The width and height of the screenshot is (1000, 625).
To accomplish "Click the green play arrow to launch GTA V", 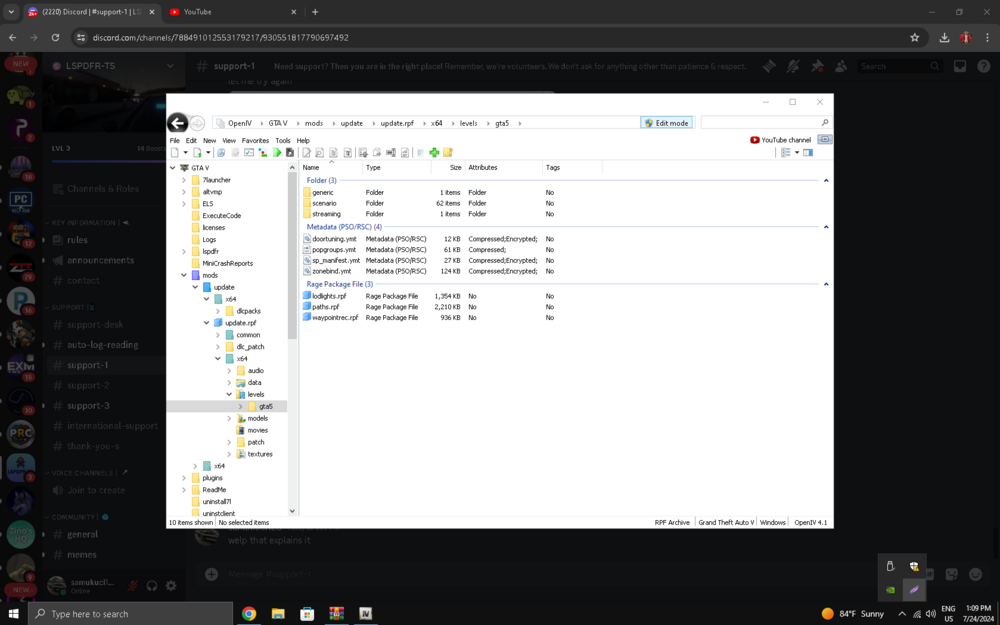I will [278, 152].
